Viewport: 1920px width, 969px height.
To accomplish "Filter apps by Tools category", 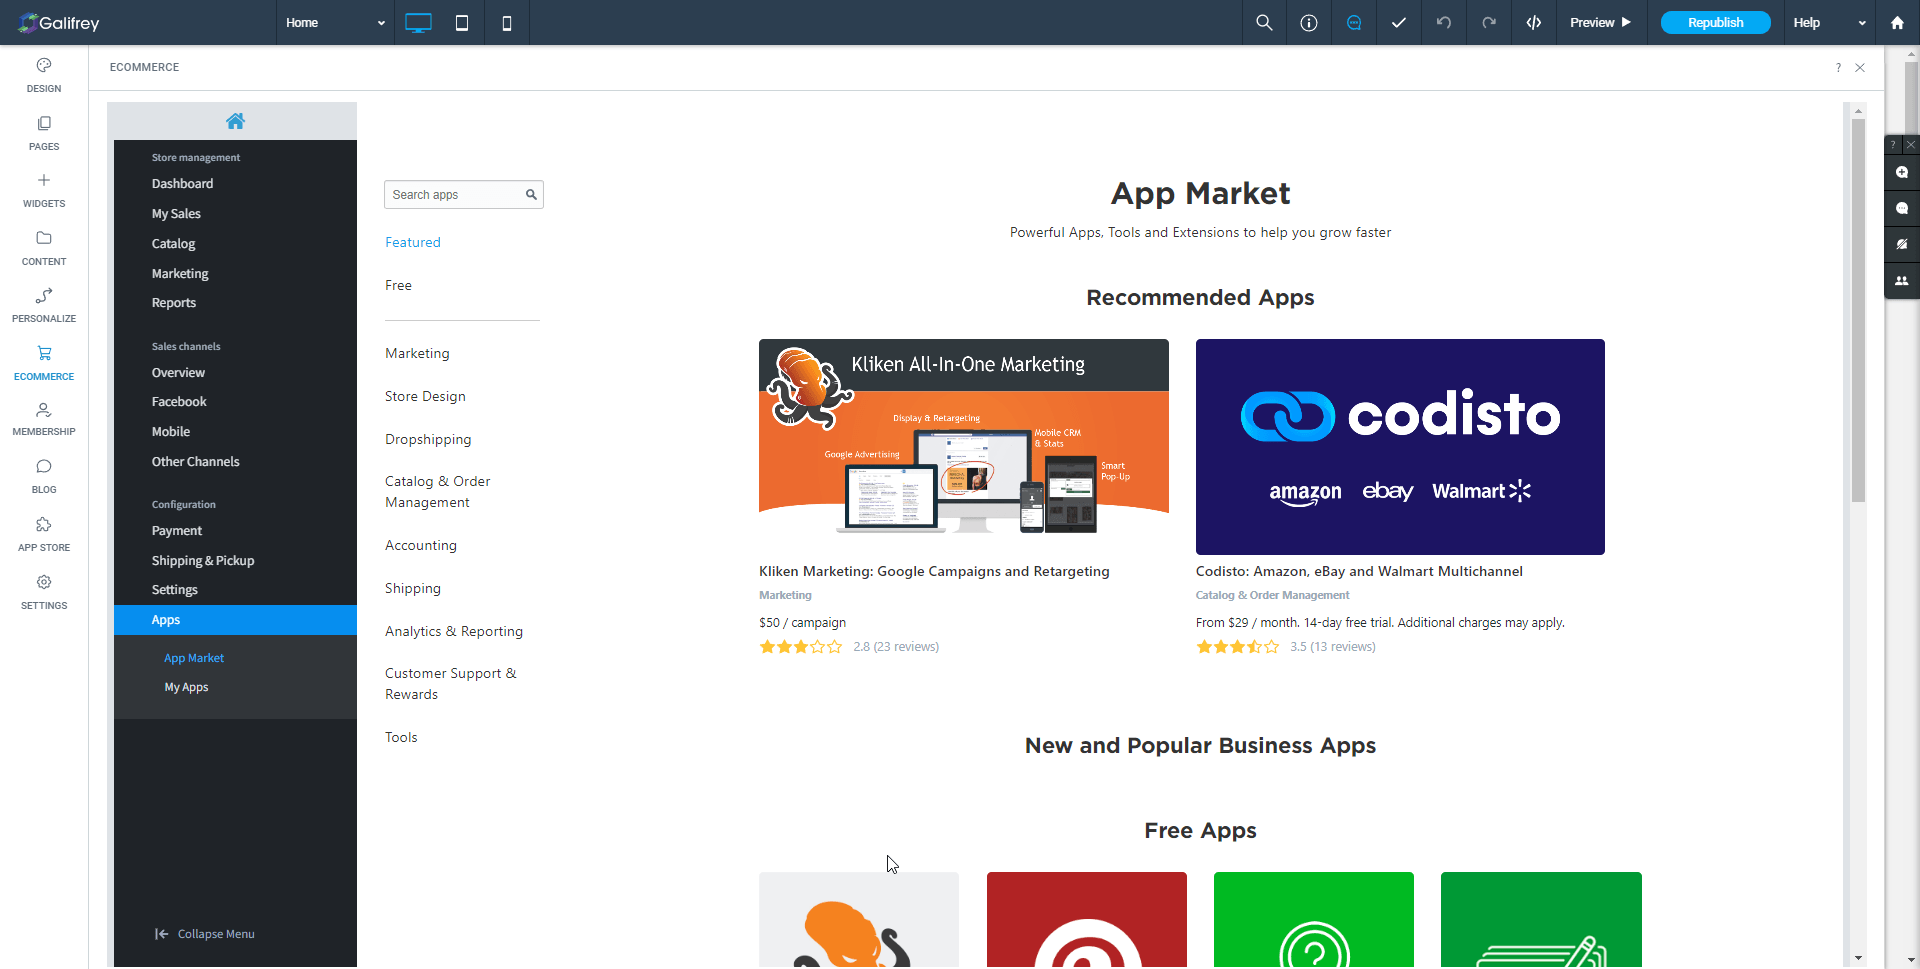I will (x=401, y=738).
